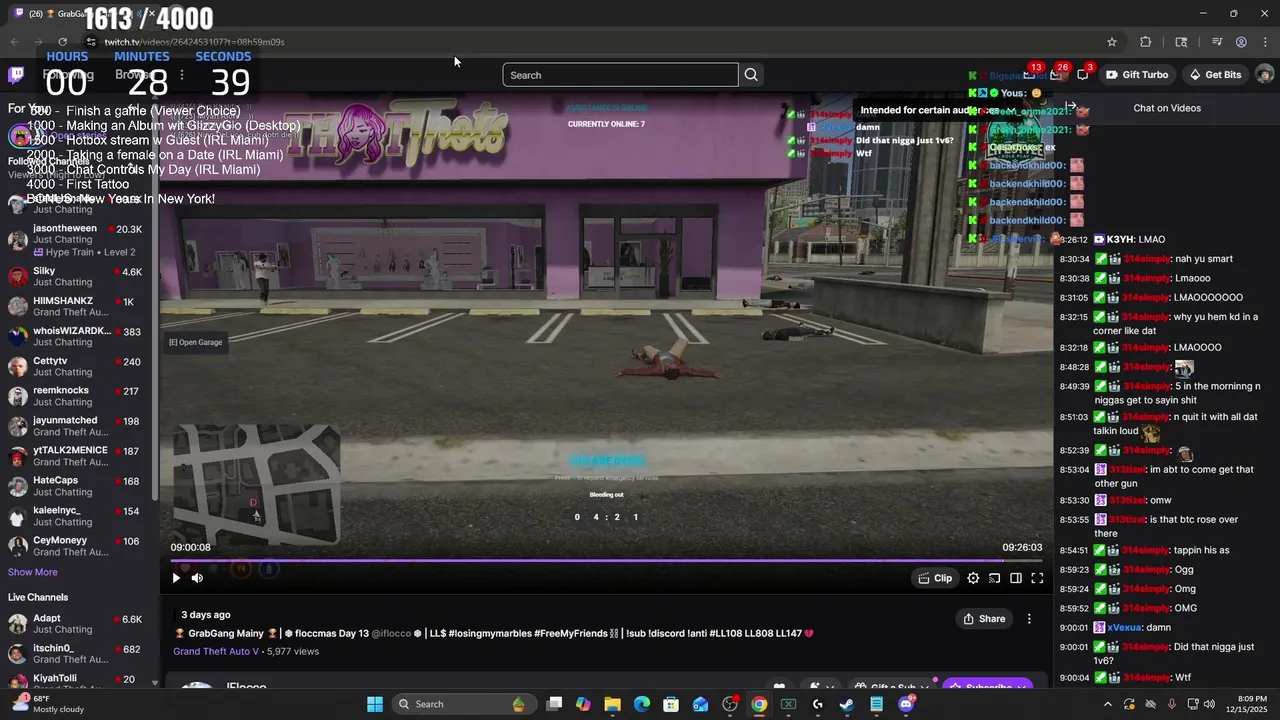Viewport: 1280px width, 720px height.
Task: Create a Clip from this video
Action: pyautogui.click(x=935, y=578)
